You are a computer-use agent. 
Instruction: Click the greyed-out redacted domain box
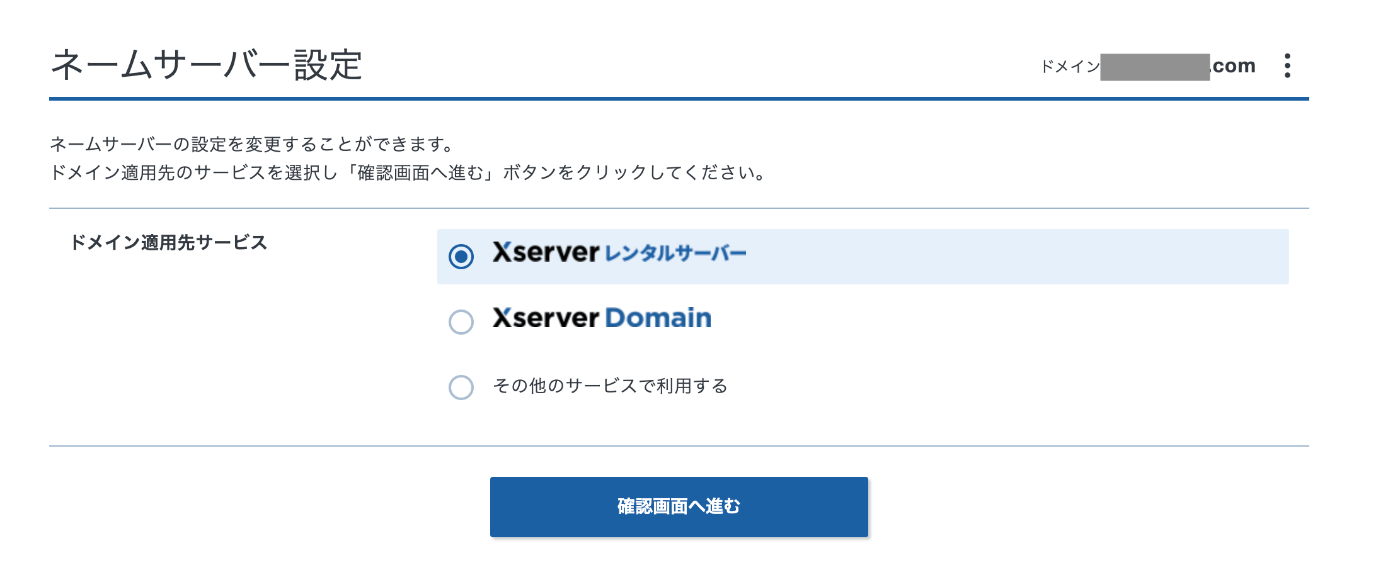(1155, 68)
